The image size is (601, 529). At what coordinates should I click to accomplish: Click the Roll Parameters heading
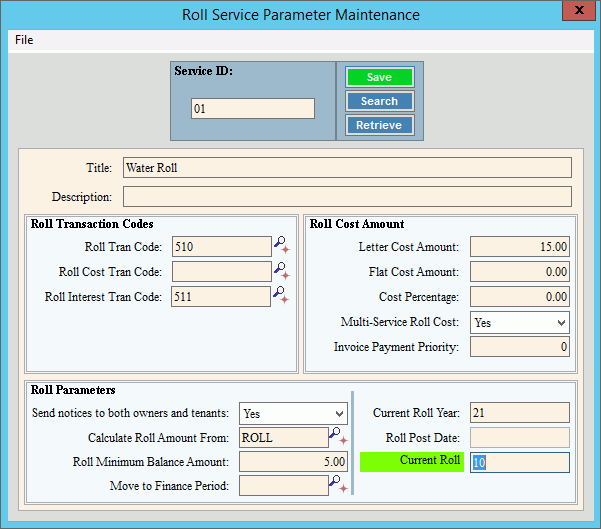73,390
